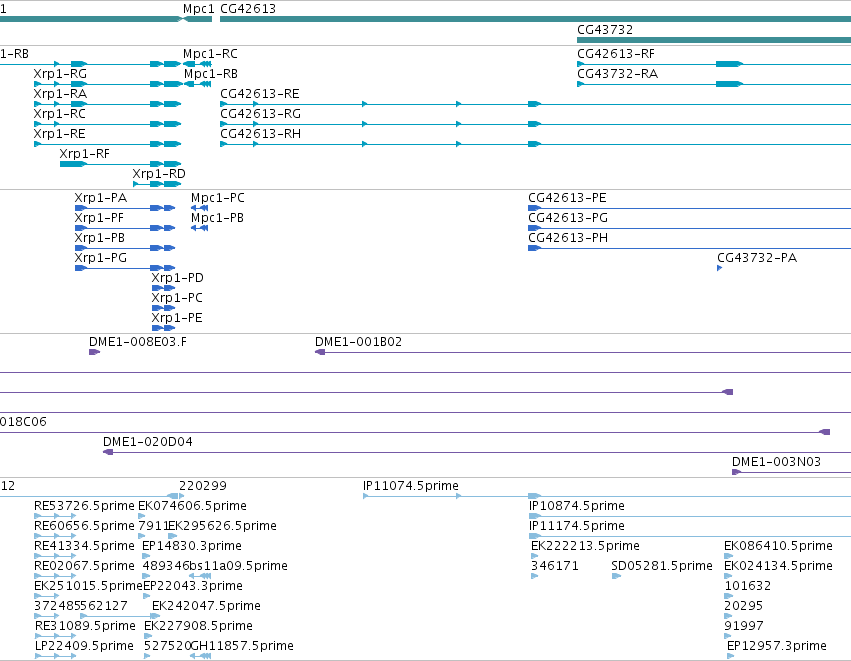The height and width of the screenshot is (661, 851).
Task: Open CG42613-PG protein feature
Action: click(568, 218)
